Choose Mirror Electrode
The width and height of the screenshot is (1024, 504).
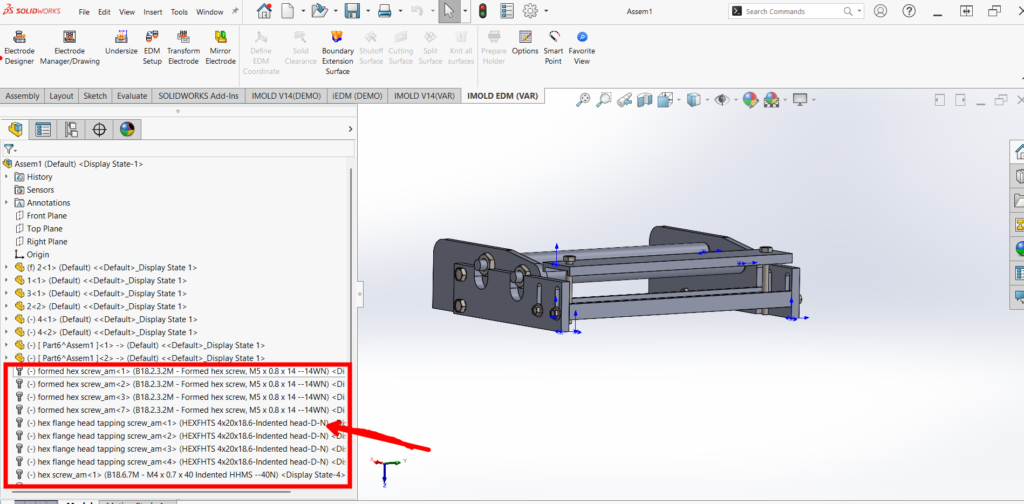[x=221, y=47]
